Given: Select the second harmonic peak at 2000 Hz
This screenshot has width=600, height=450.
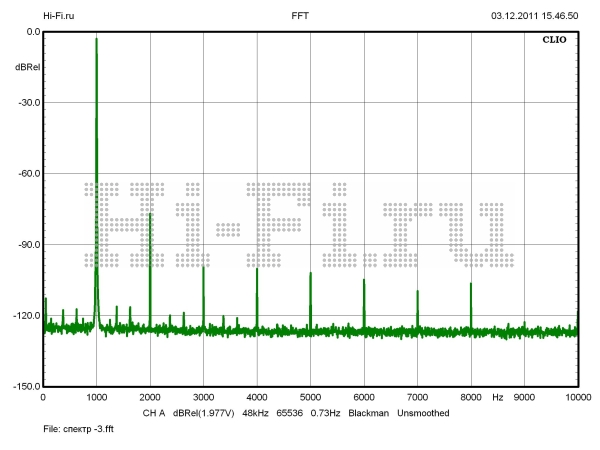Looking at the screenshot, I should (x=150, y=215).
